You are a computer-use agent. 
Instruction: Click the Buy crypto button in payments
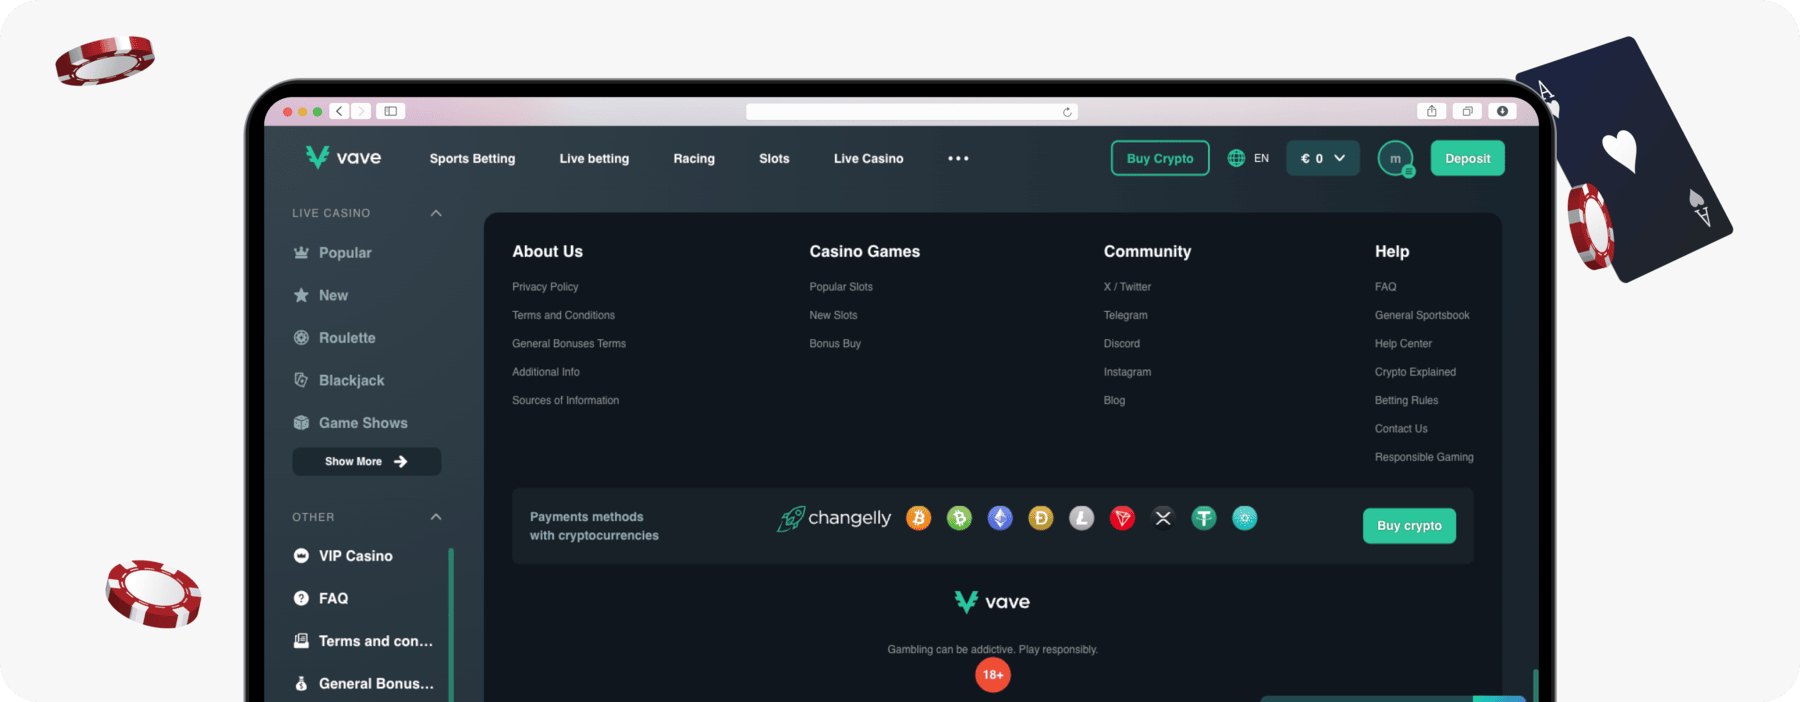[x=1409, y=526]
